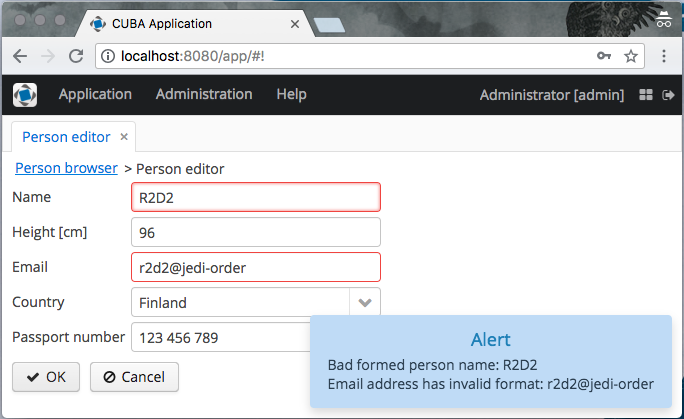Click the CUBA logo in the header
Viewport: 684px width, 419px height.
[25, 95]
